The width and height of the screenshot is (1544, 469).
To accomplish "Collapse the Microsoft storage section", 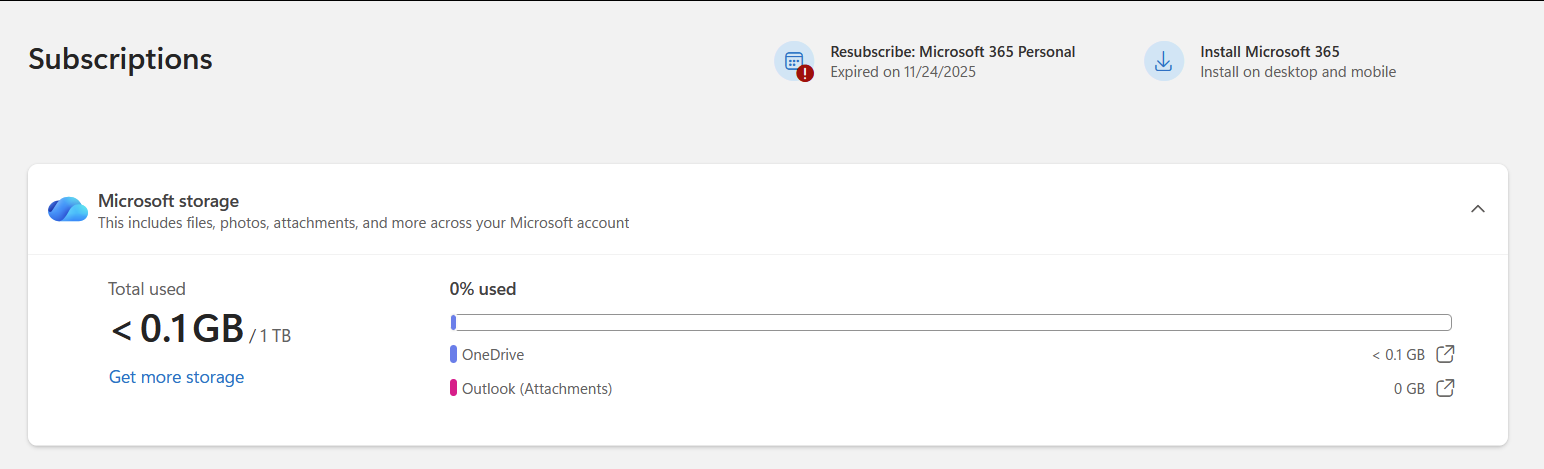I will tap(1477, 209).
